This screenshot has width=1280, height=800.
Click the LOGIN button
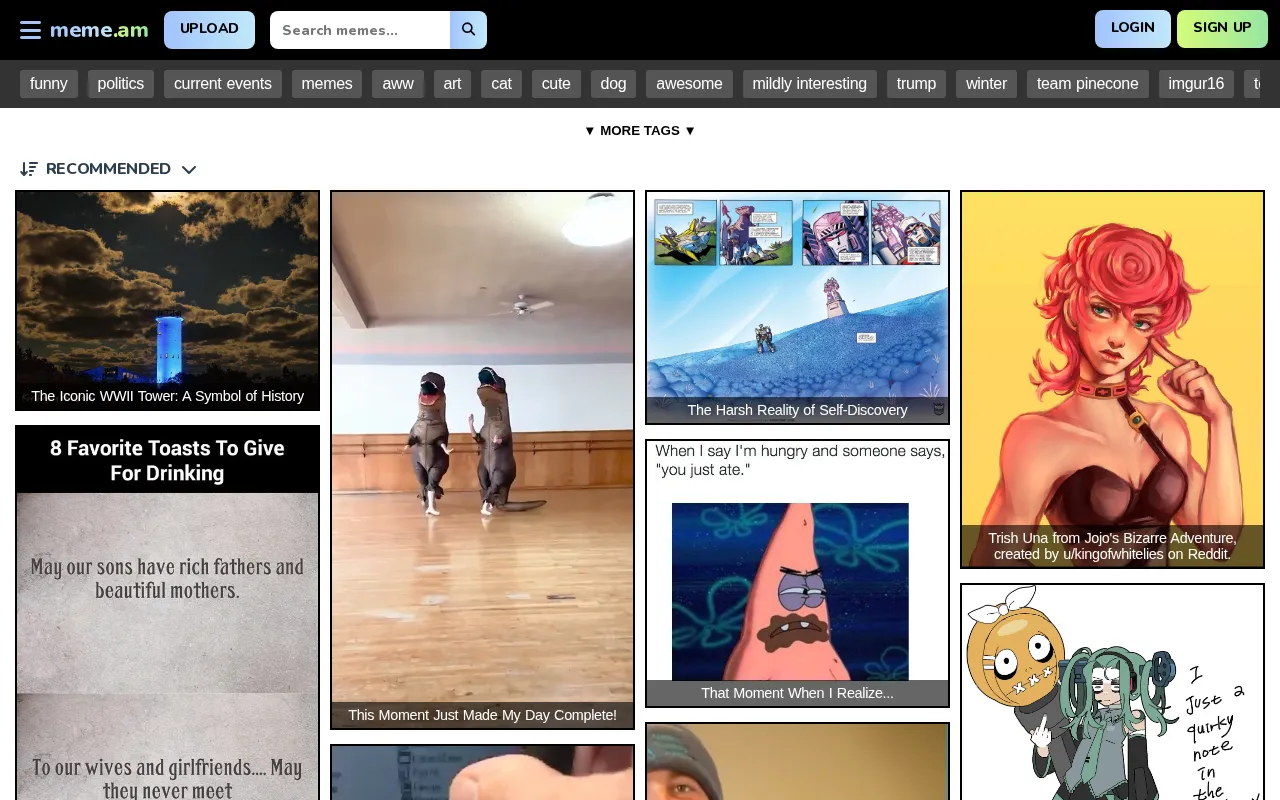[1132, 29]
